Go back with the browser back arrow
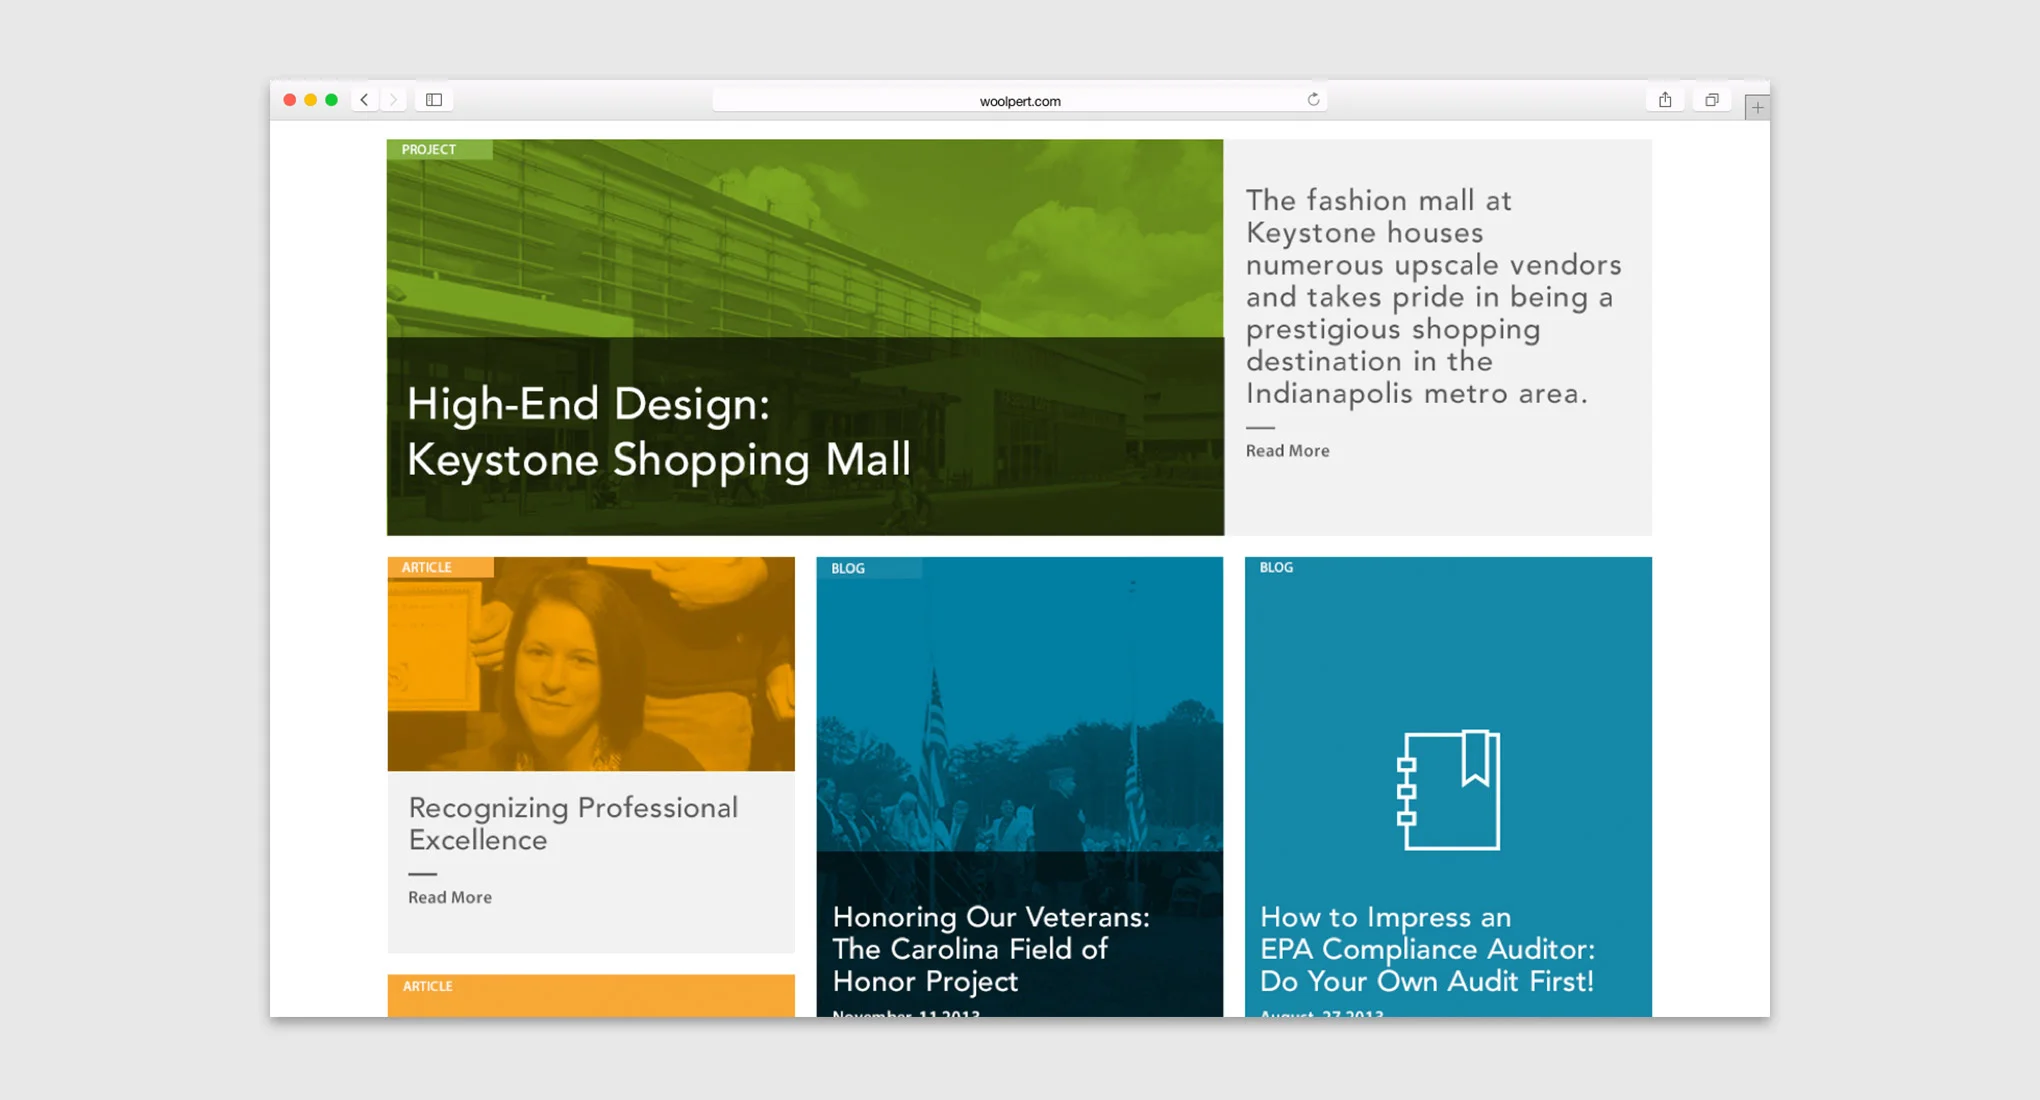This screenshot has width=2040, height=1100. 365,100
